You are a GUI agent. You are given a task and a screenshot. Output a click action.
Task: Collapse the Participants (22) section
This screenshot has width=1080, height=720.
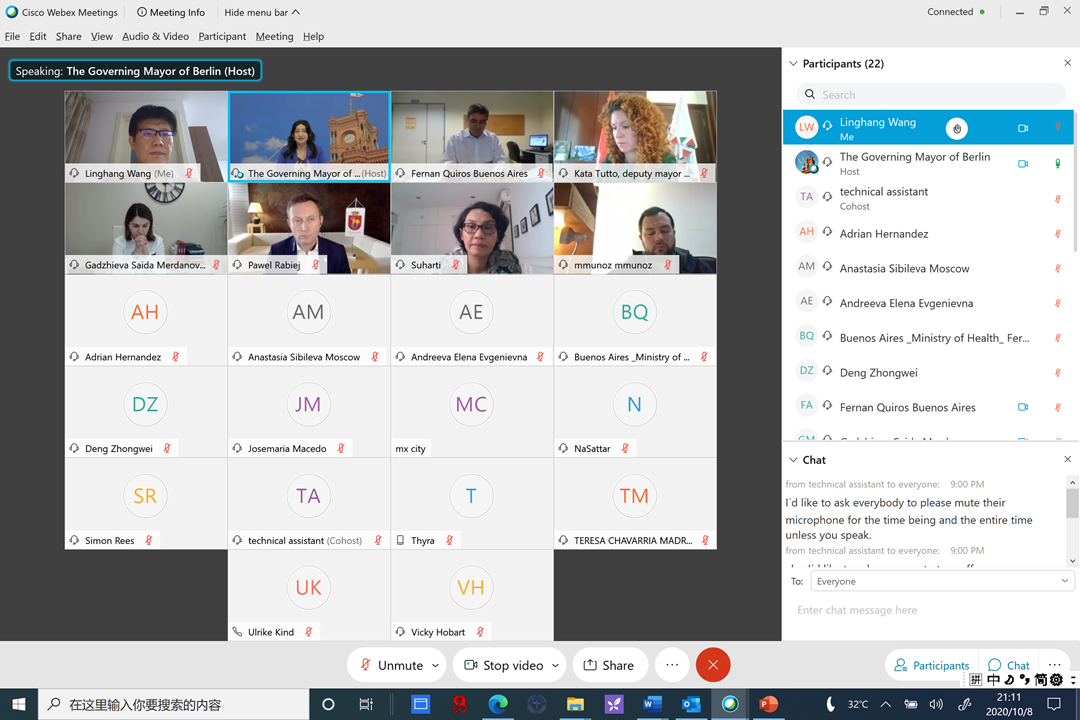click(x=794, y=63)
